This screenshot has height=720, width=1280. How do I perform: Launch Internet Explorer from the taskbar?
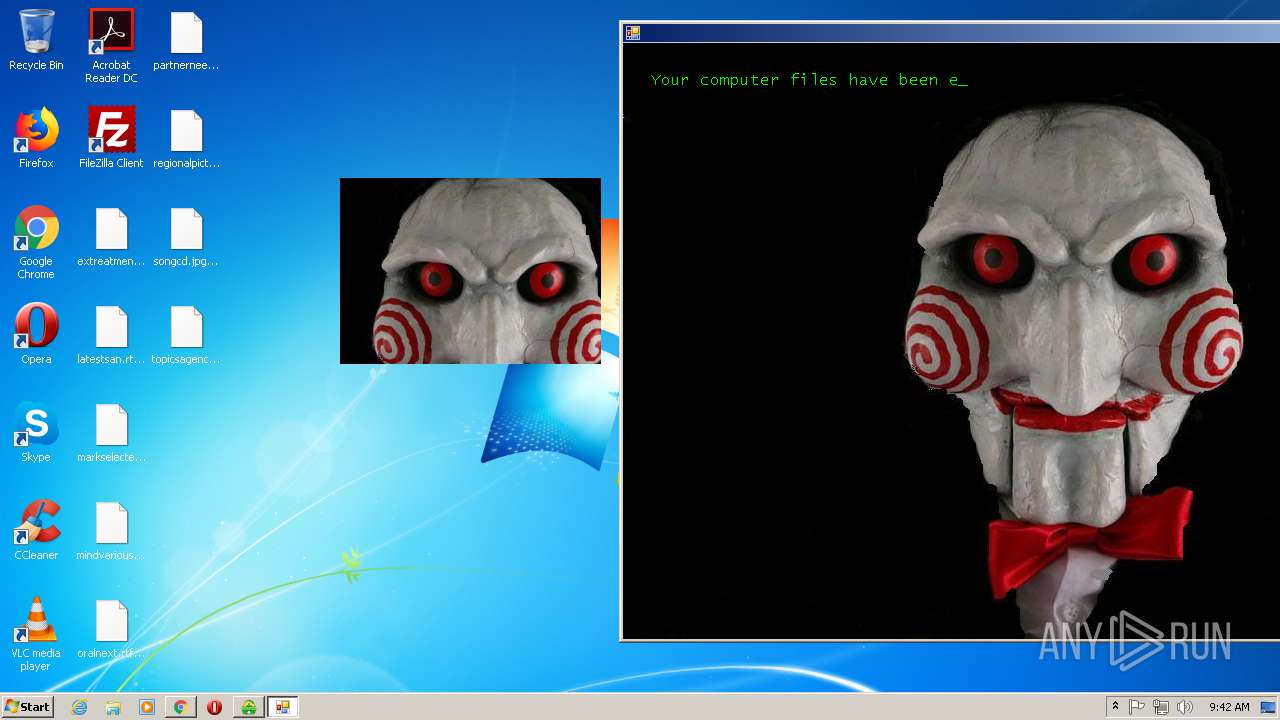coord(79,707)
